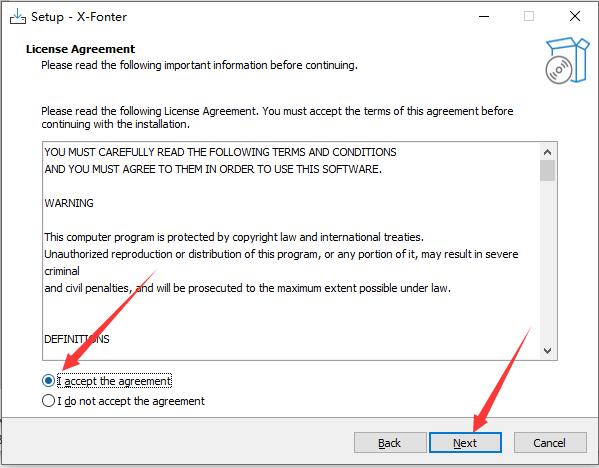Click the setup installer icon in title bar
The width and height of the screenshot is (599, 468).
(18, 16)
